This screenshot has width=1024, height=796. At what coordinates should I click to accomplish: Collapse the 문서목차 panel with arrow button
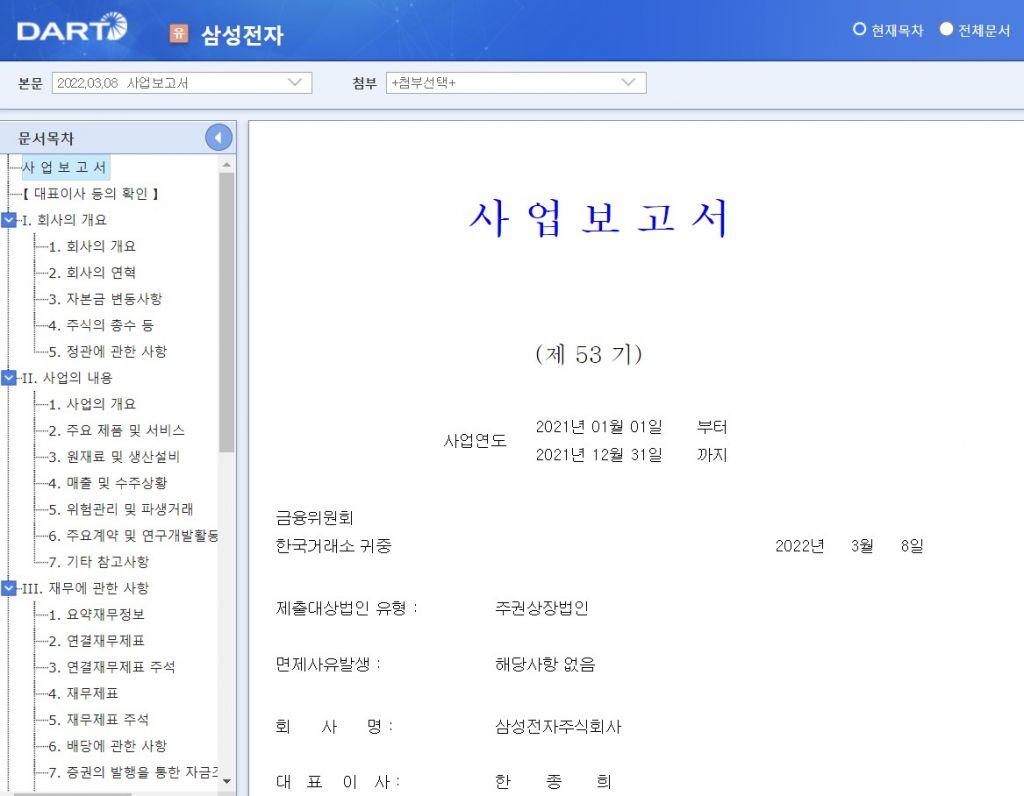[x=218, y=138]
